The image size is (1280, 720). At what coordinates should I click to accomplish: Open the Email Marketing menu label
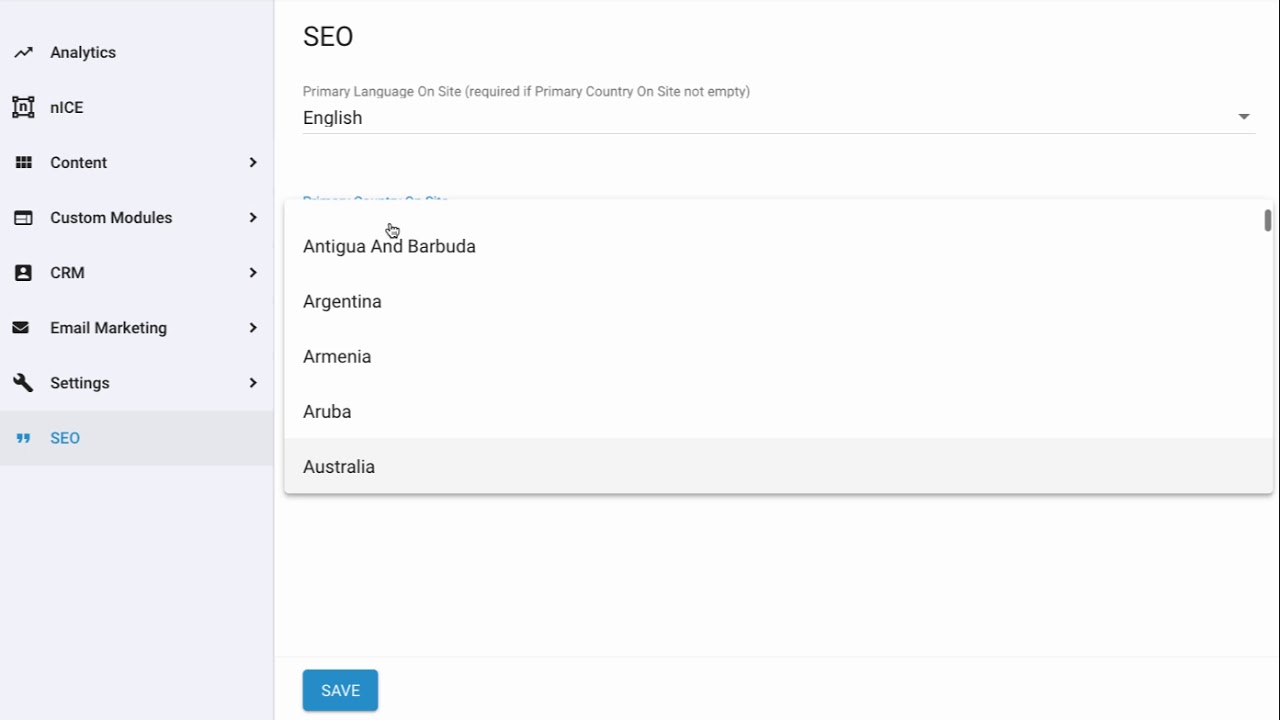tap(108, 327)
